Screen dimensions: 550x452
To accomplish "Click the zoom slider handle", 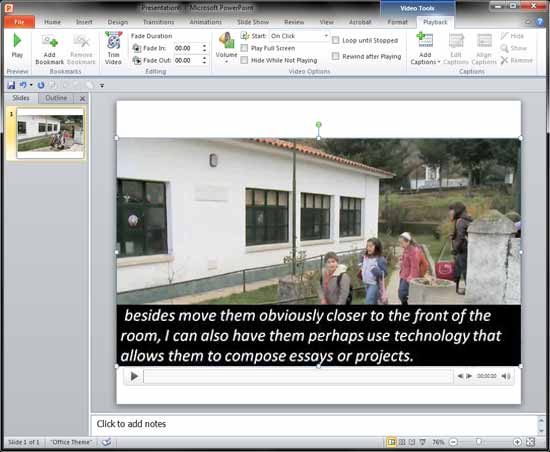I will (x=478, y=442).
